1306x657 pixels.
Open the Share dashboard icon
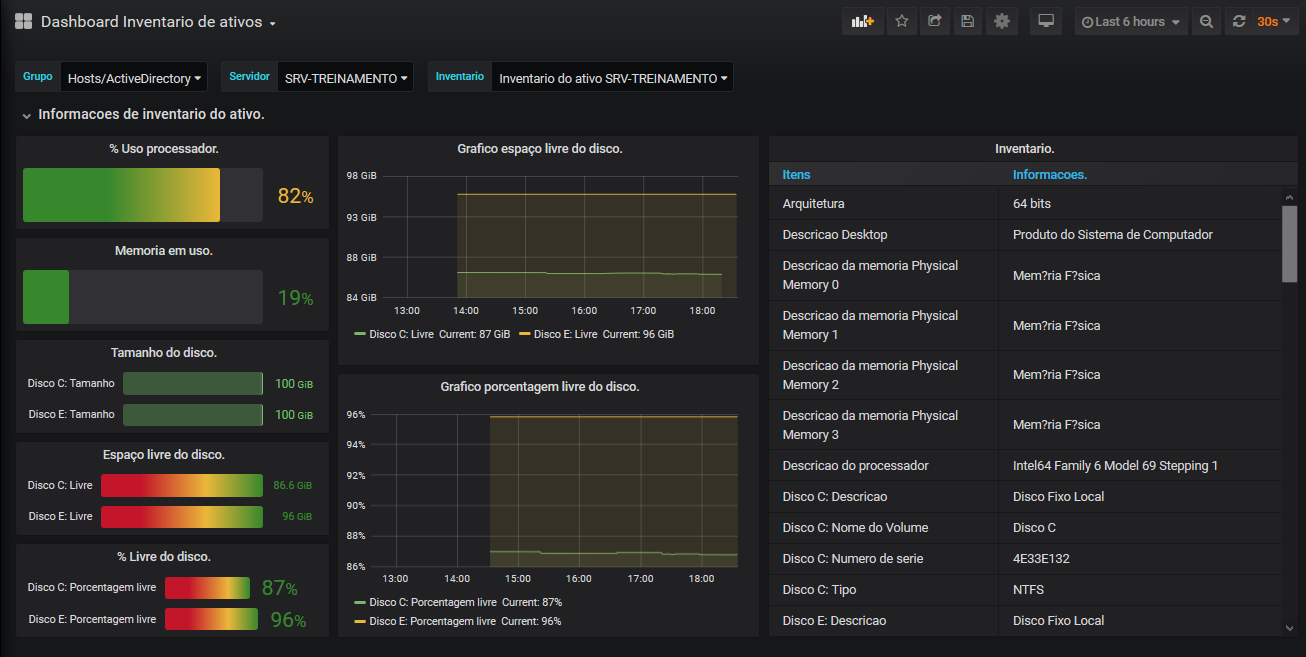tap(934, 21)
